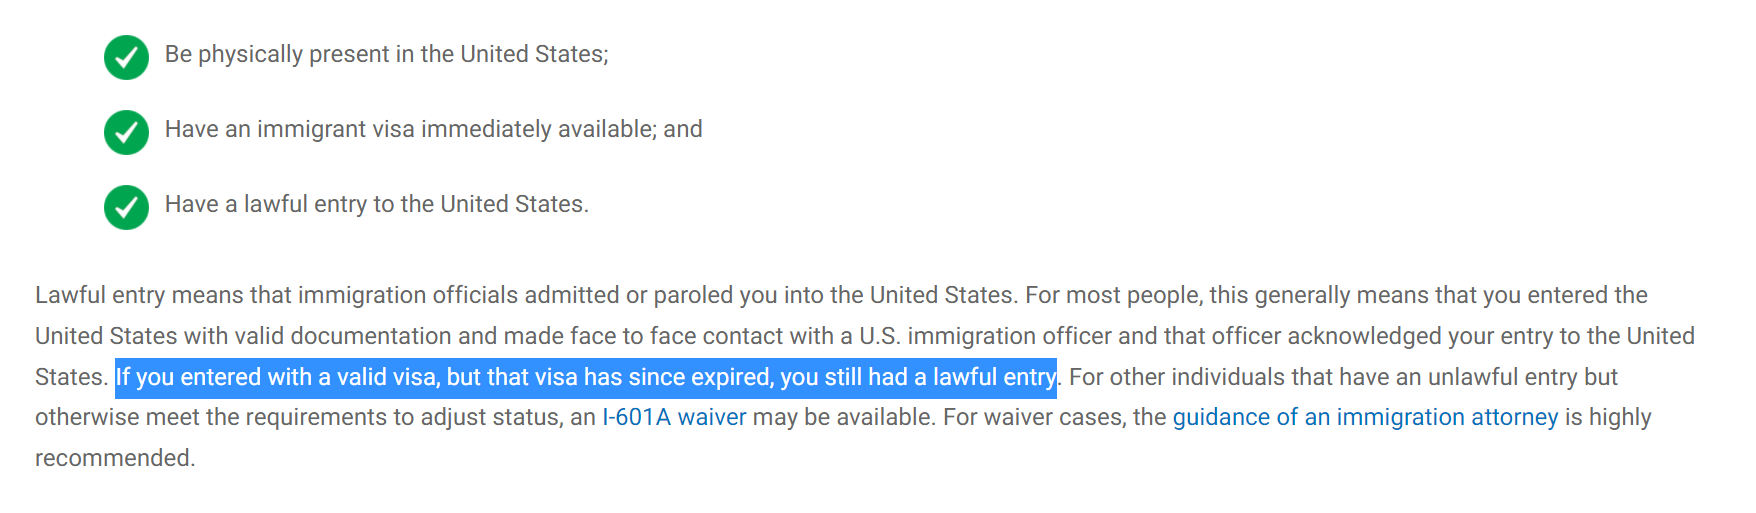The height and width of the screenshot is (513, 1756).
Task: Click 'Have a lawful entry to the United States.' text
Action: pyautogui.click(x=377, y=204)
